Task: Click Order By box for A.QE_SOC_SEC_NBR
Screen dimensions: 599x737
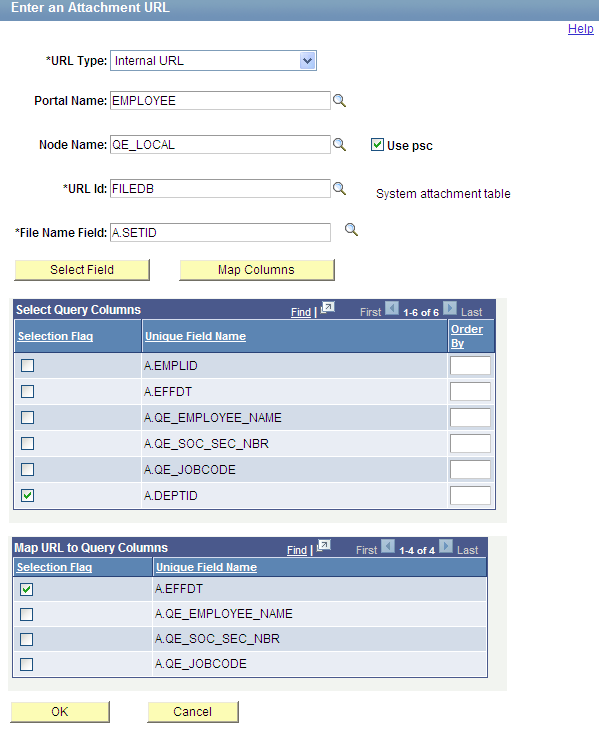Action: coord(470,443)
